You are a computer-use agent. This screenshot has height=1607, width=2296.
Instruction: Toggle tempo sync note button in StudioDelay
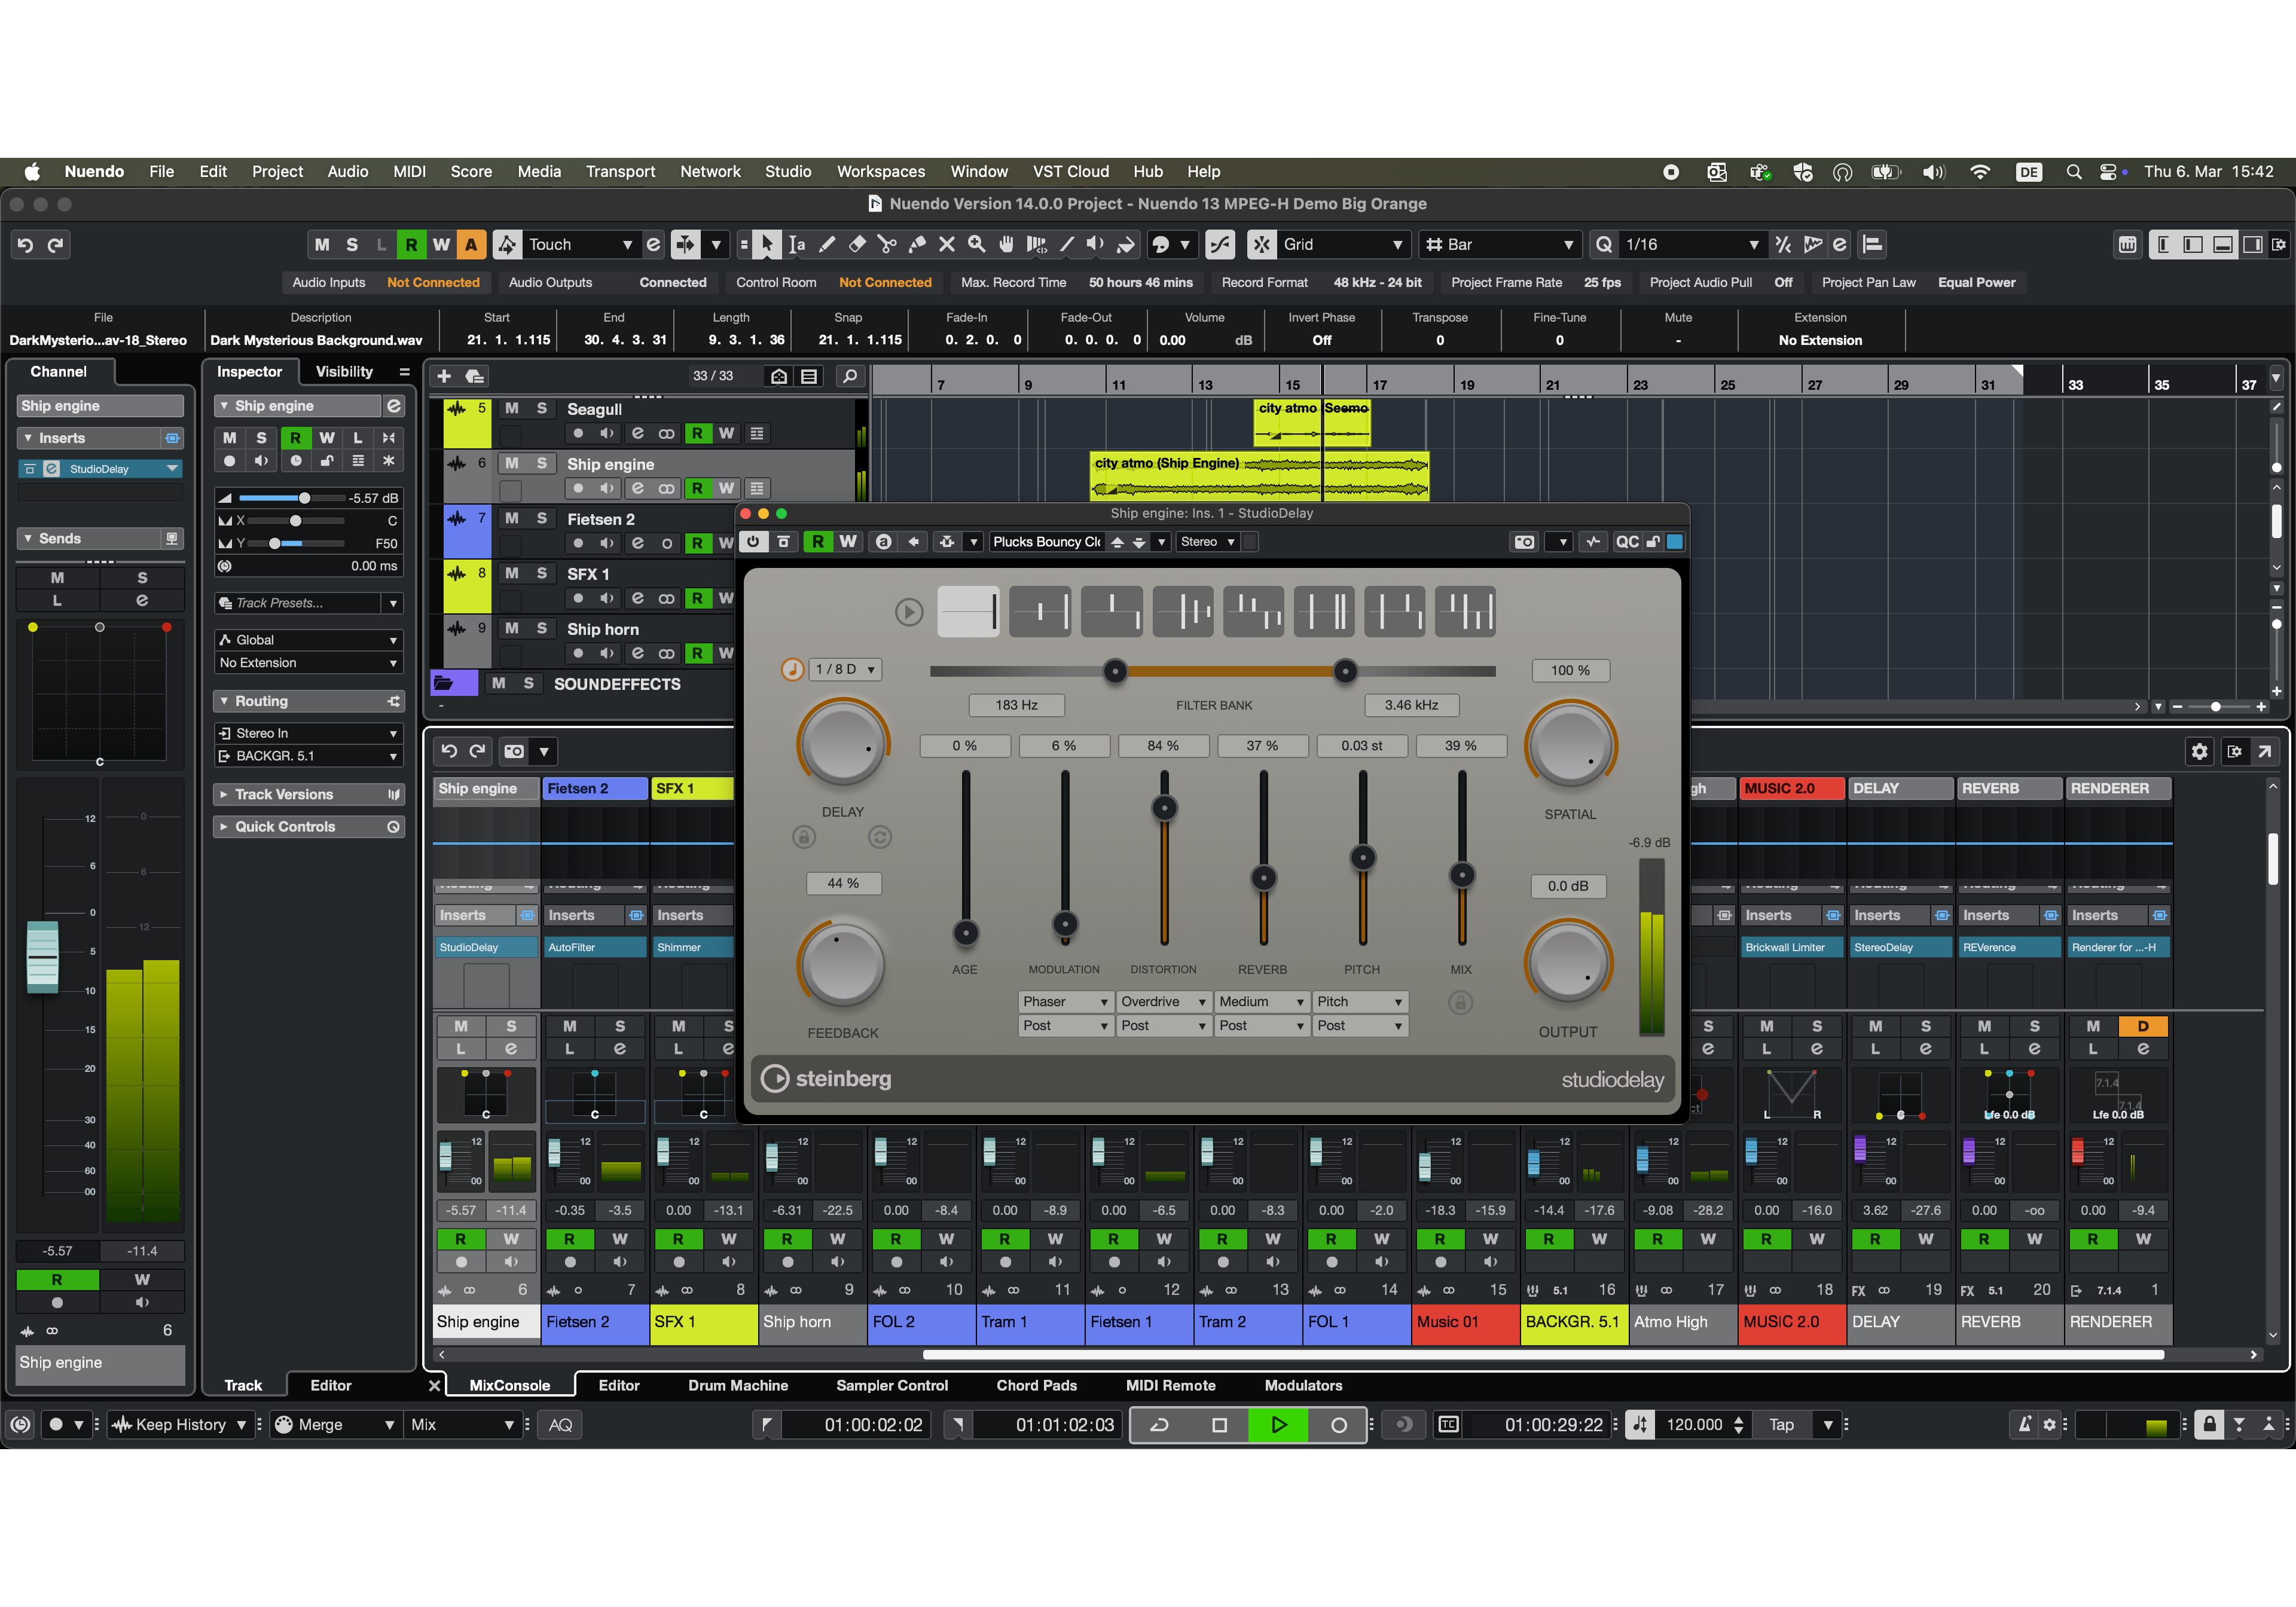coord(792,669)
